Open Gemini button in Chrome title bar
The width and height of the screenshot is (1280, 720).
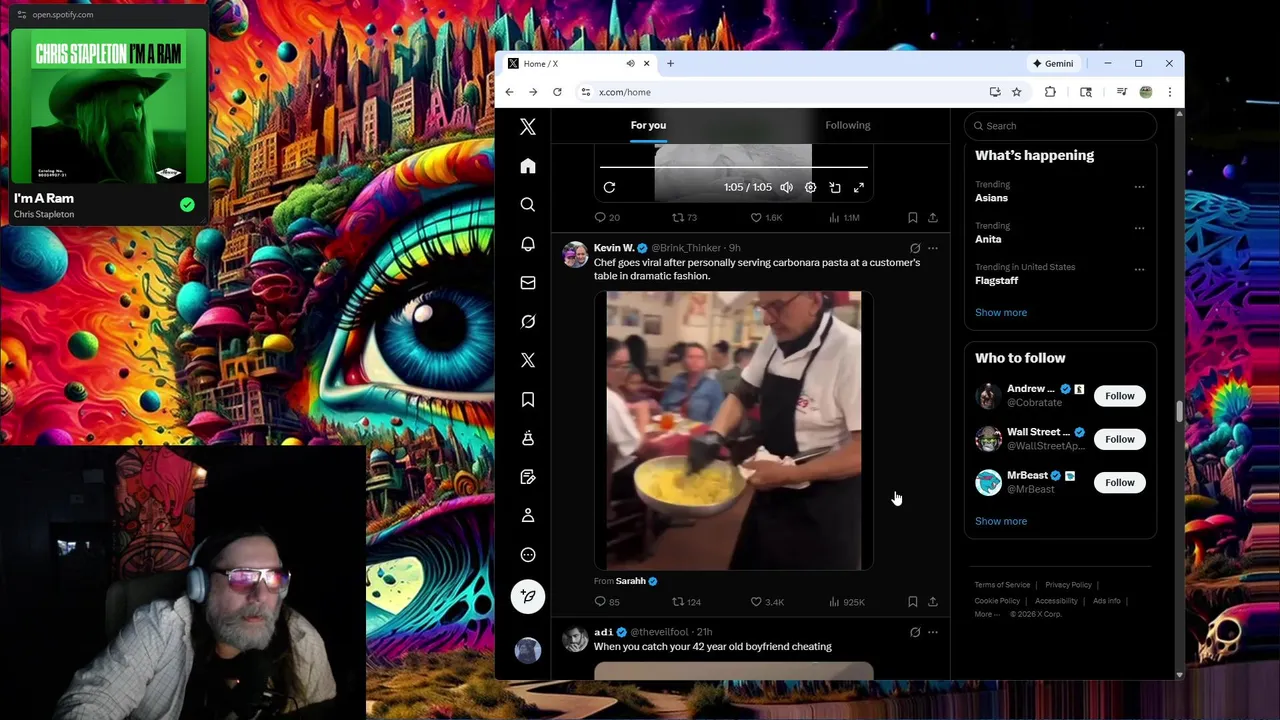[1053, 63]
